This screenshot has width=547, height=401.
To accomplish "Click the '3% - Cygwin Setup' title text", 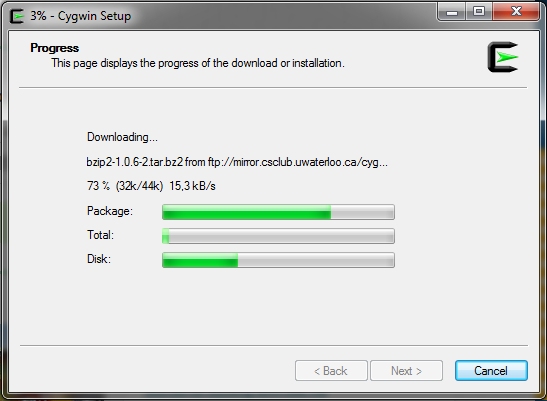I will click(x=81, y=16).
